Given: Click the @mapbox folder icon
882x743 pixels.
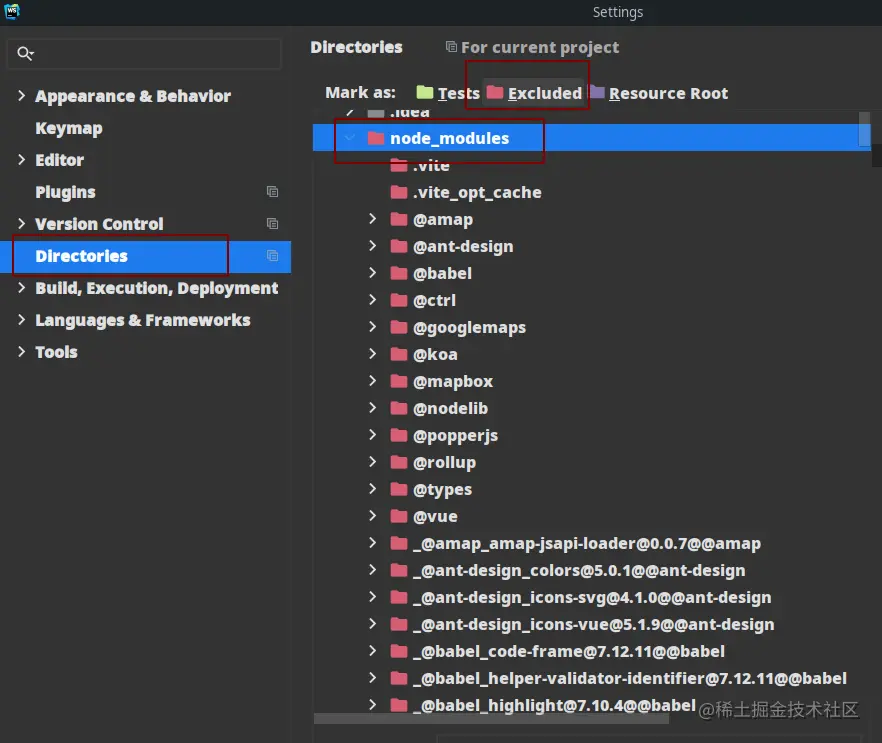Looking at the screenshot, I should (399, 381).
